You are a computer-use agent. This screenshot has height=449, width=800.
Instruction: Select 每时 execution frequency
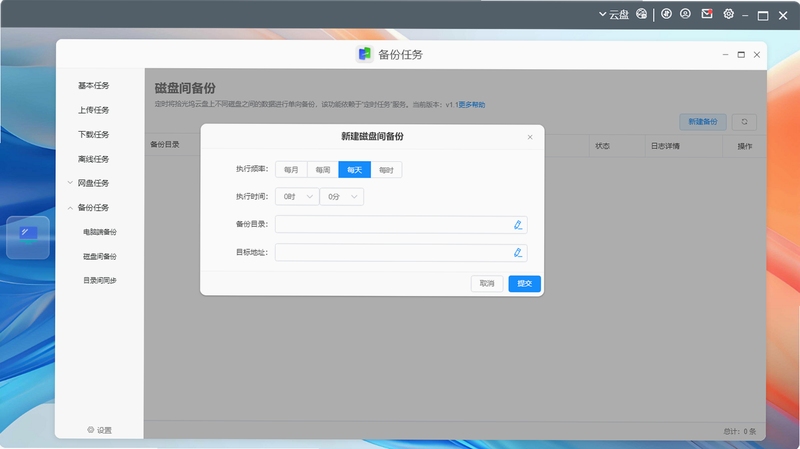[x=386, y=170]
